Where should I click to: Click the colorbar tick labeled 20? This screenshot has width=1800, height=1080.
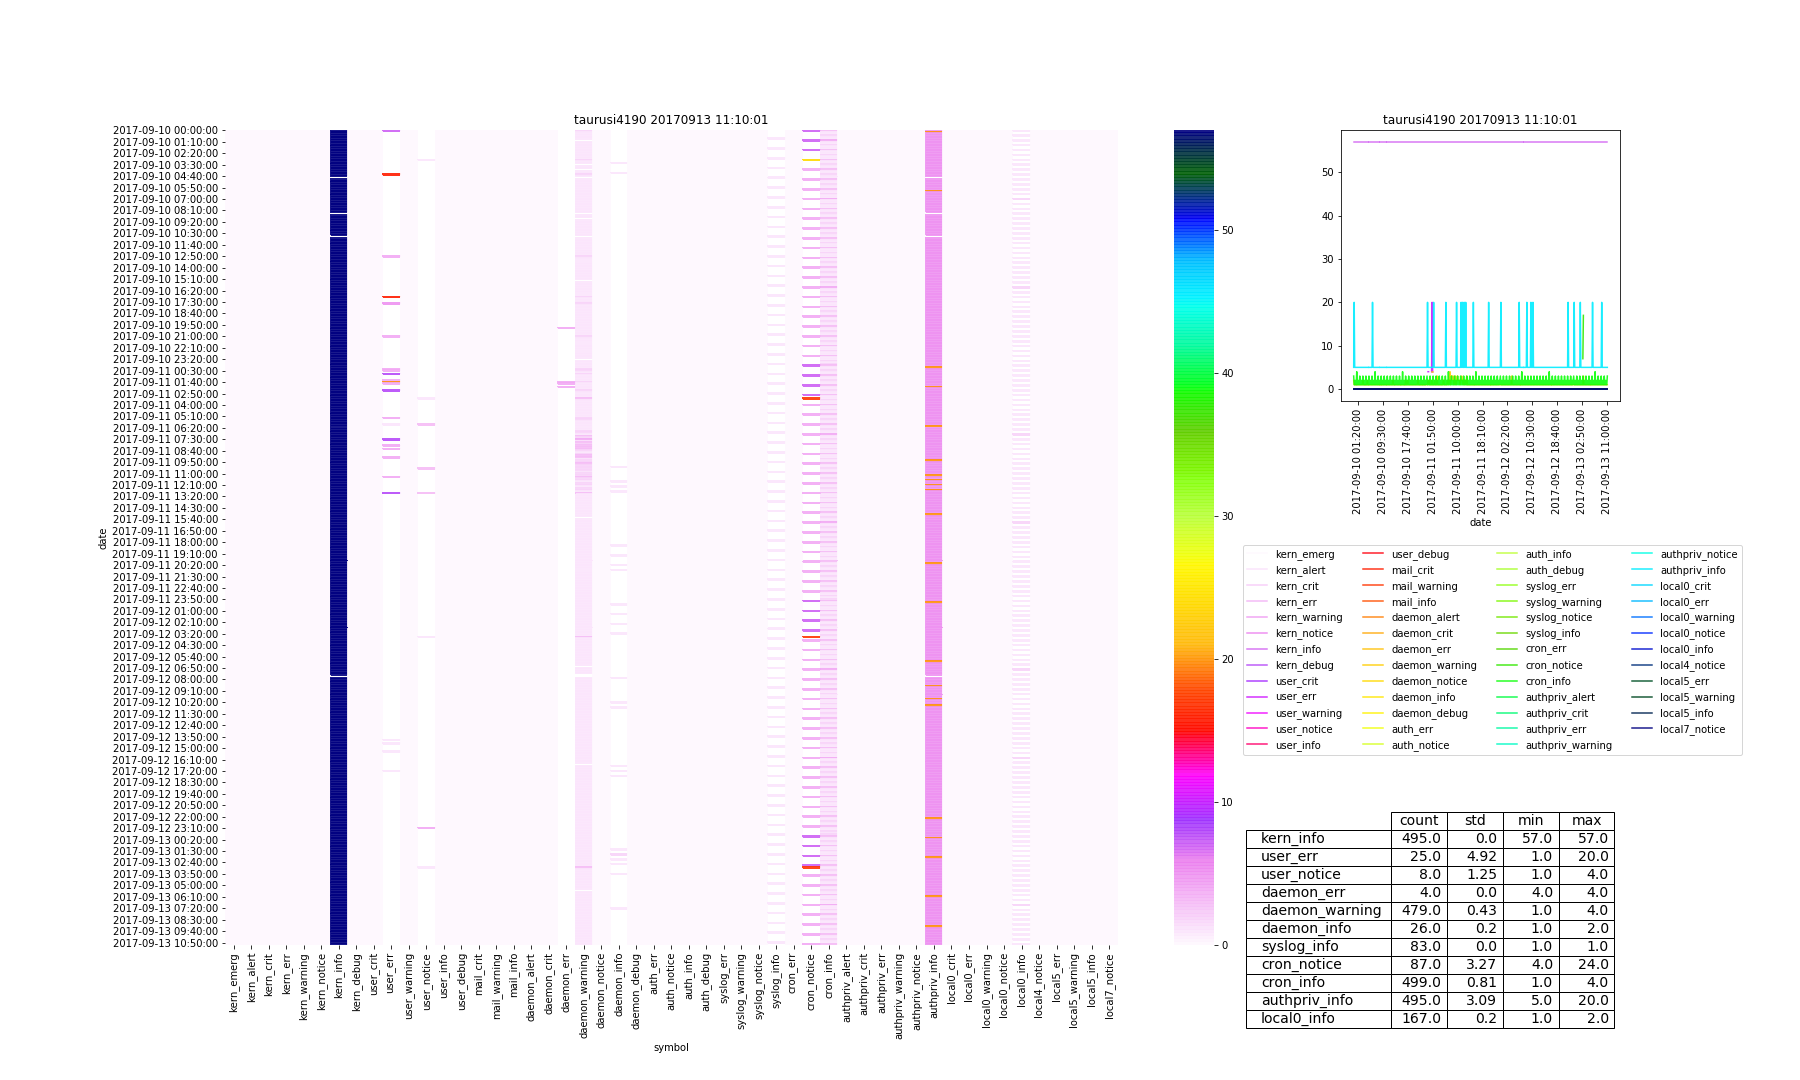tap(1227, 660)
